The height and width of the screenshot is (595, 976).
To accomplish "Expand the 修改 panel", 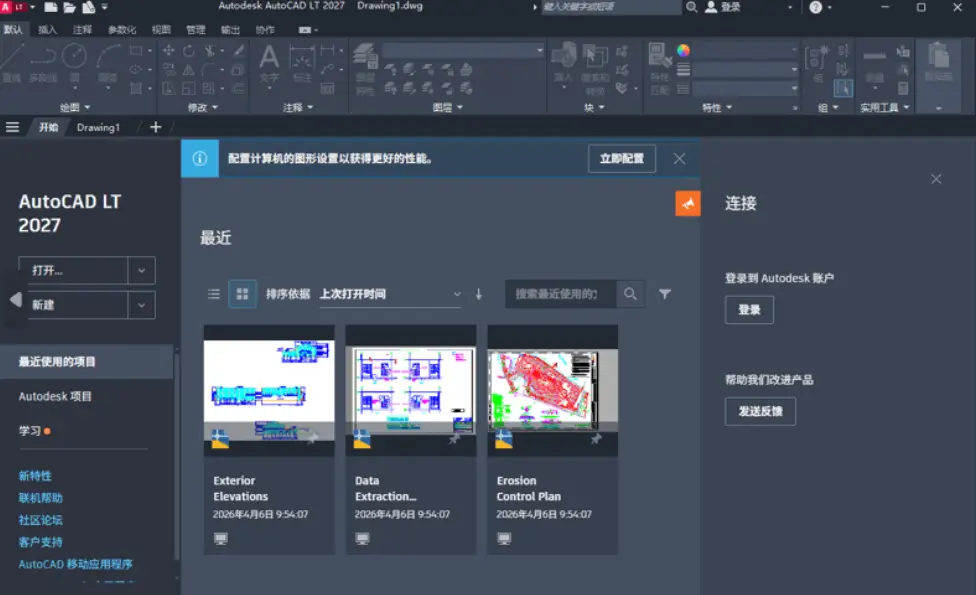I will click(x=203, y=108).
